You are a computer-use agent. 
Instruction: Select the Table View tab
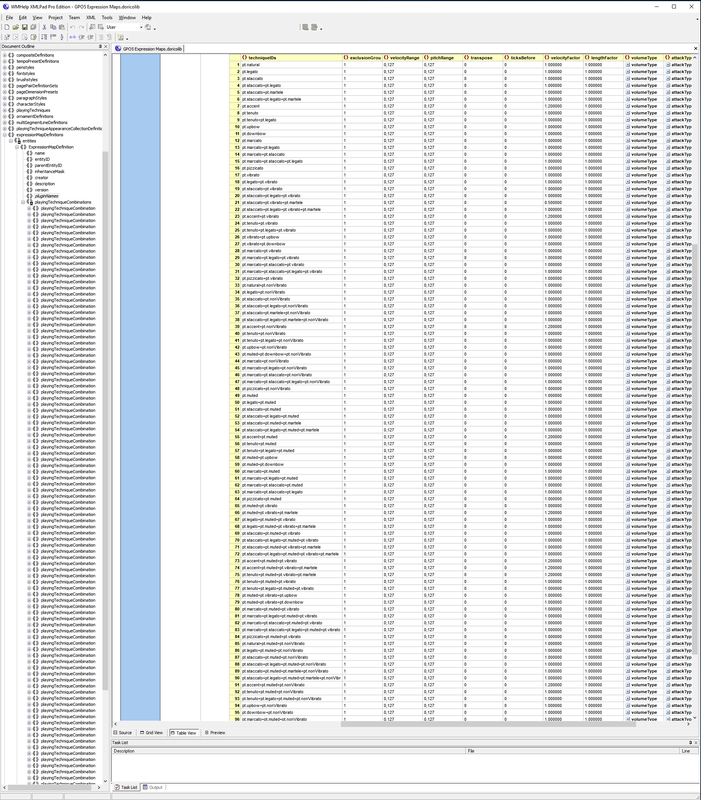click(x=183, y=733)
